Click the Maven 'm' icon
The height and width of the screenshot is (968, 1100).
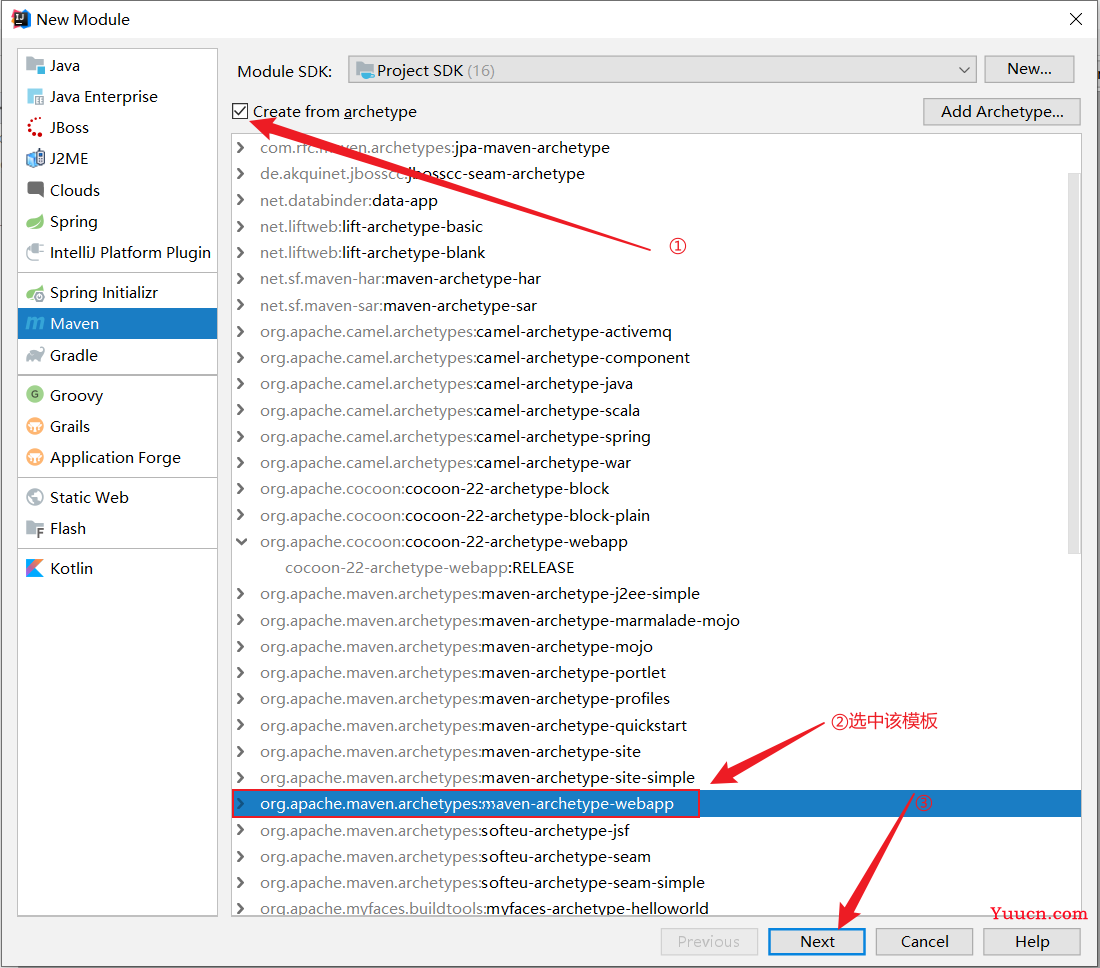point(35,323)
